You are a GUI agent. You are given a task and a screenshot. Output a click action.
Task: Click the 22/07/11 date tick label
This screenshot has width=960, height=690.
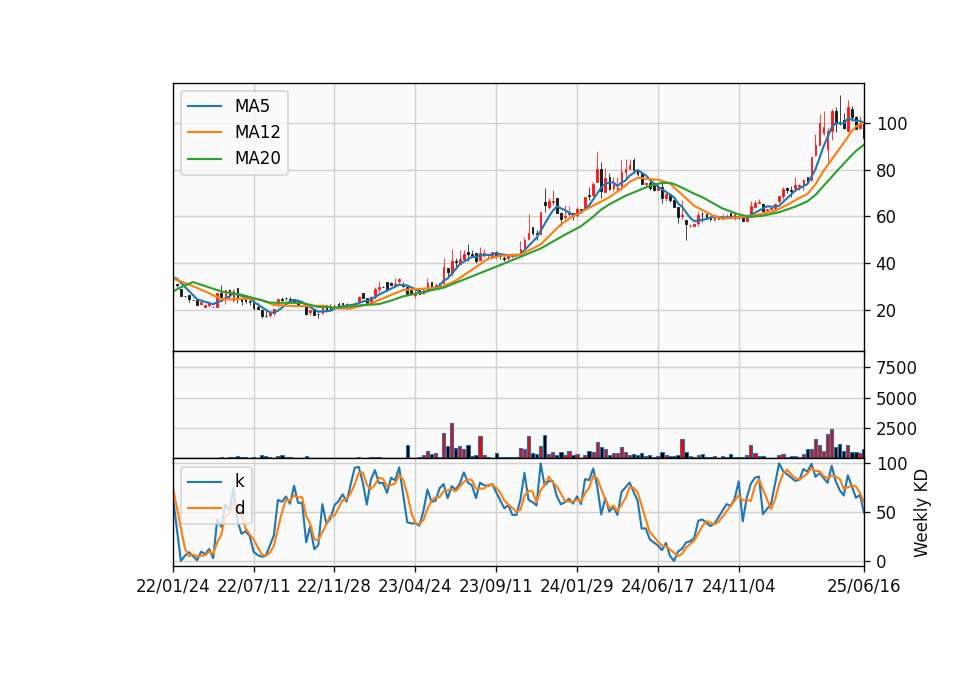pos(253,587)
